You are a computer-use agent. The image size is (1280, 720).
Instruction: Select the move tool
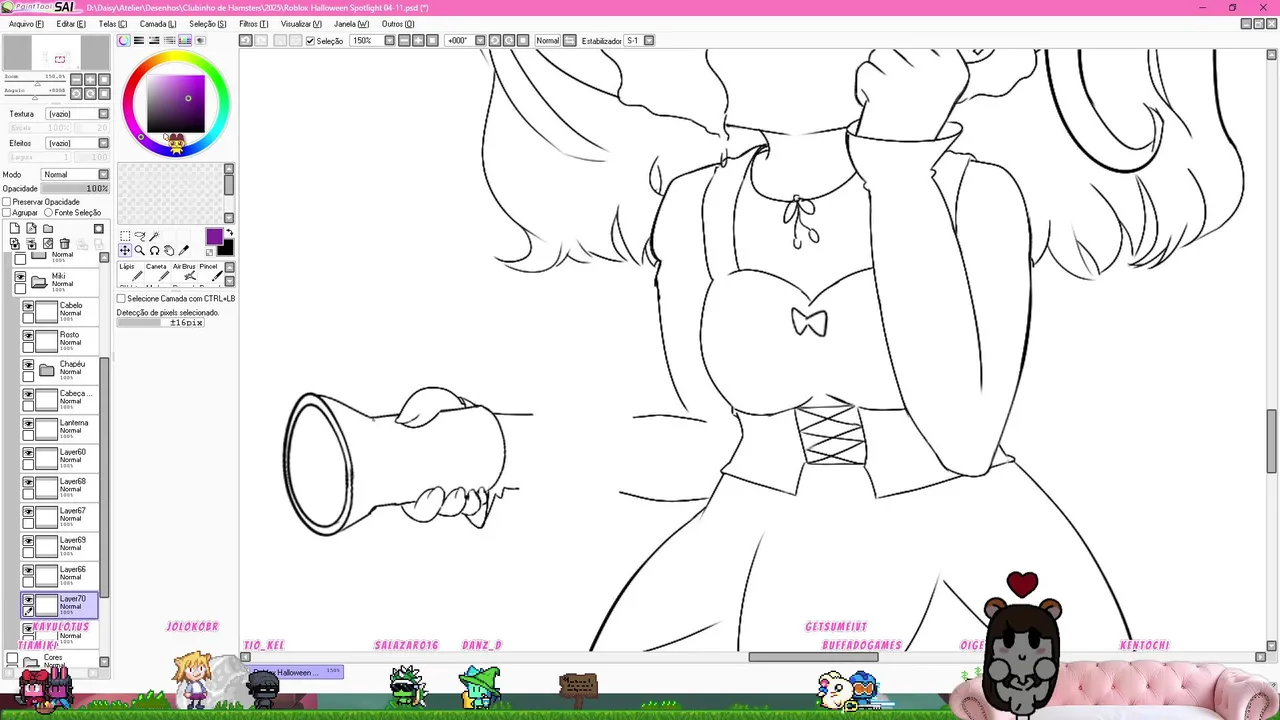[x=125, y=251]
